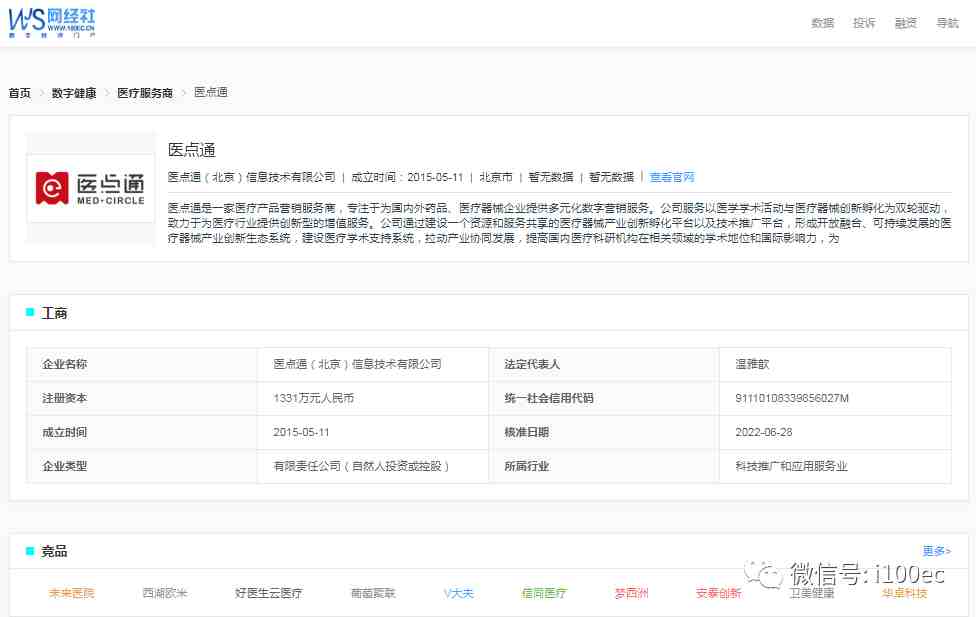Click the 法定代表人 label cell
This screenshot has height=617, width=976.
coord(532,364)
